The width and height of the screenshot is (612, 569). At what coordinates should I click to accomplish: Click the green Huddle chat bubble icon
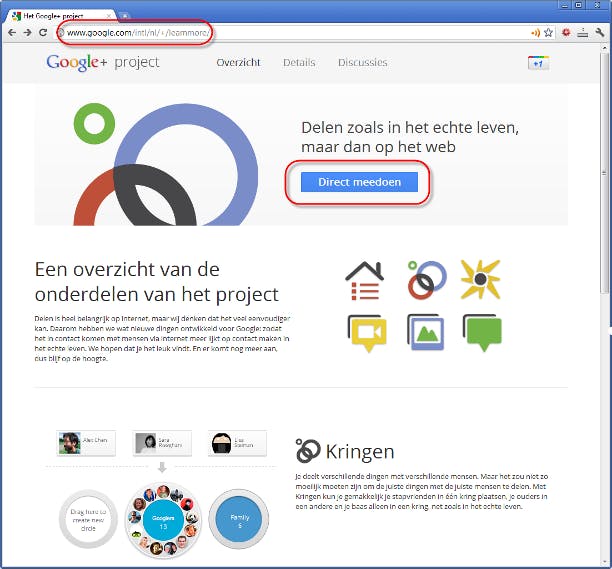pyautogui.click(x=482, y=333)
